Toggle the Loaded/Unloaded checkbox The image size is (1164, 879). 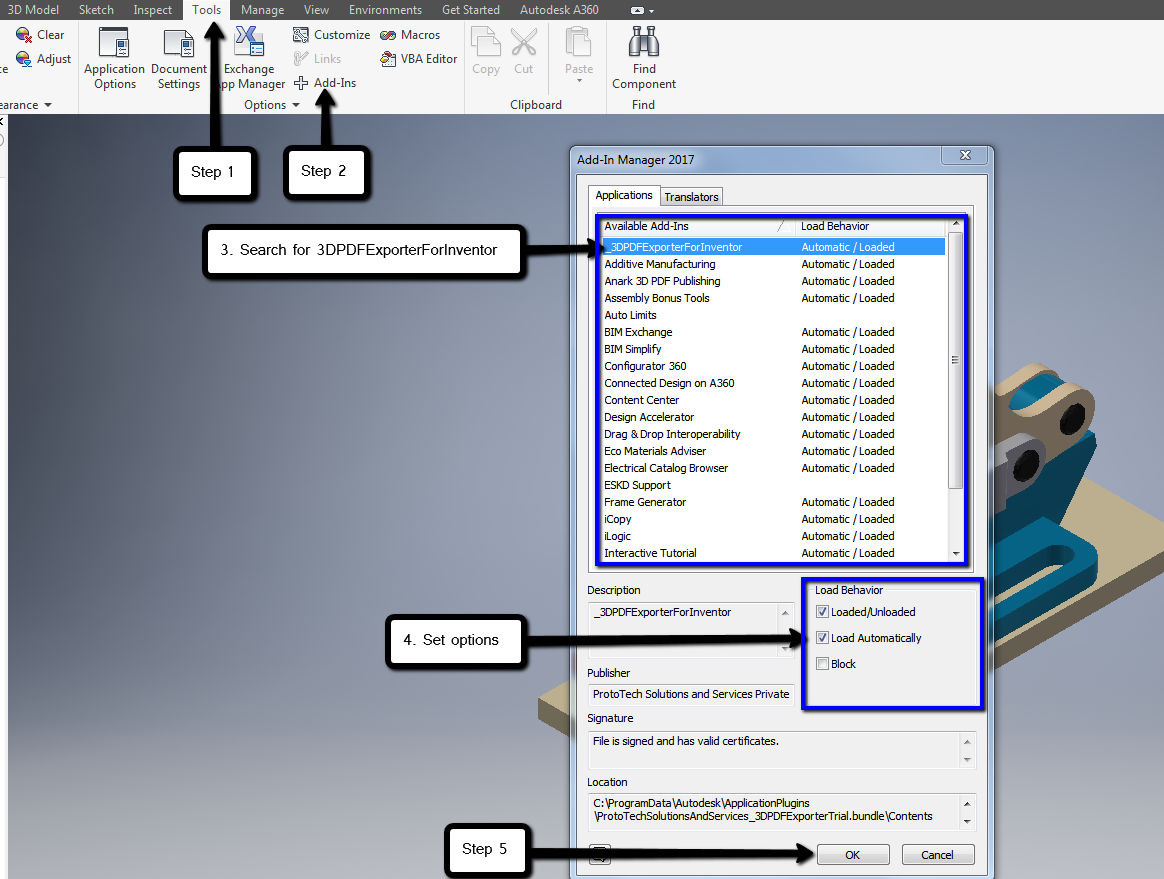tap(822, 612)
